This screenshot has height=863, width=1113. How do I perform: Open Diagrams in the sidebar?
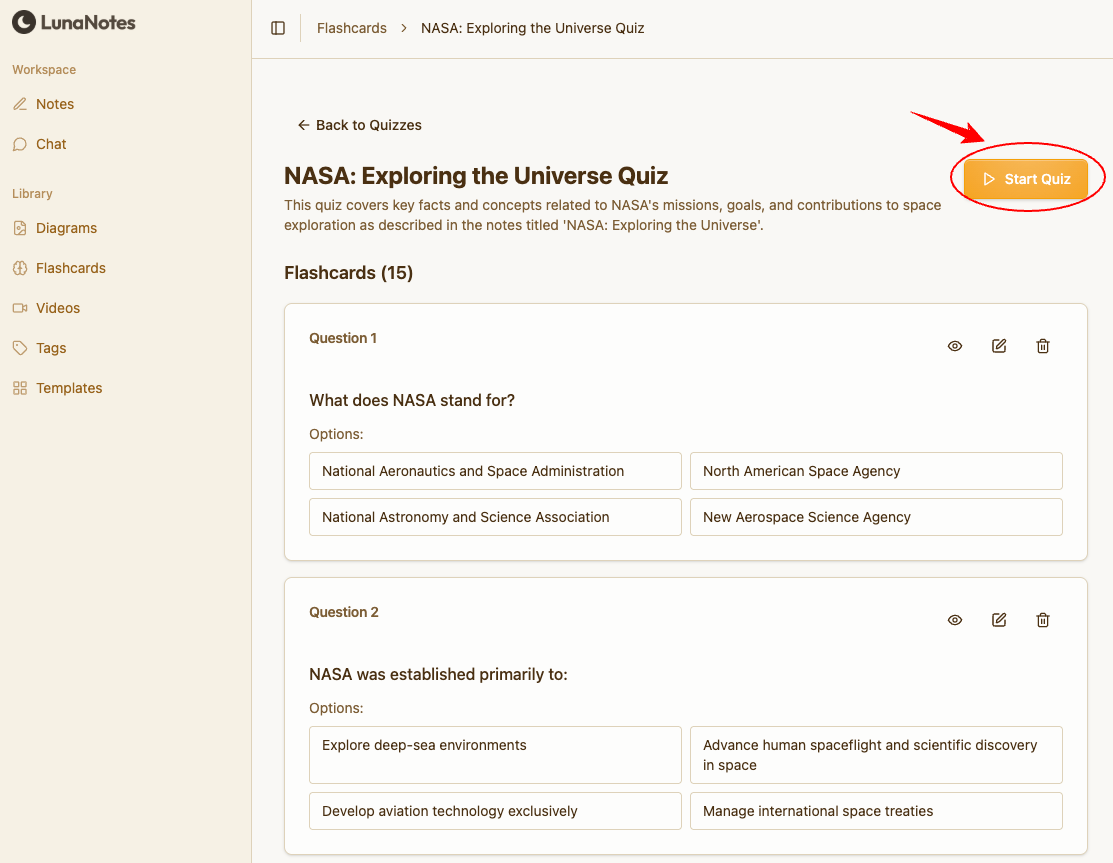click(66, 228)
